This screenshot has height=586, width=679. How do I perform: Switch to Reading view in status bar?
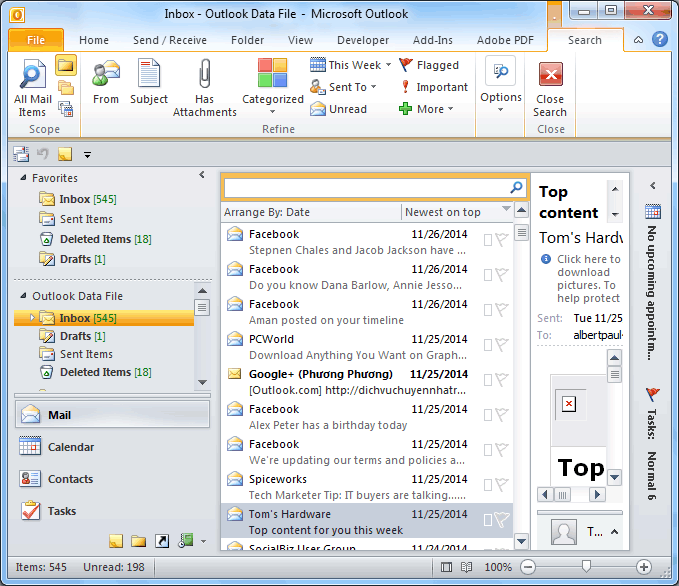(466, 567)
